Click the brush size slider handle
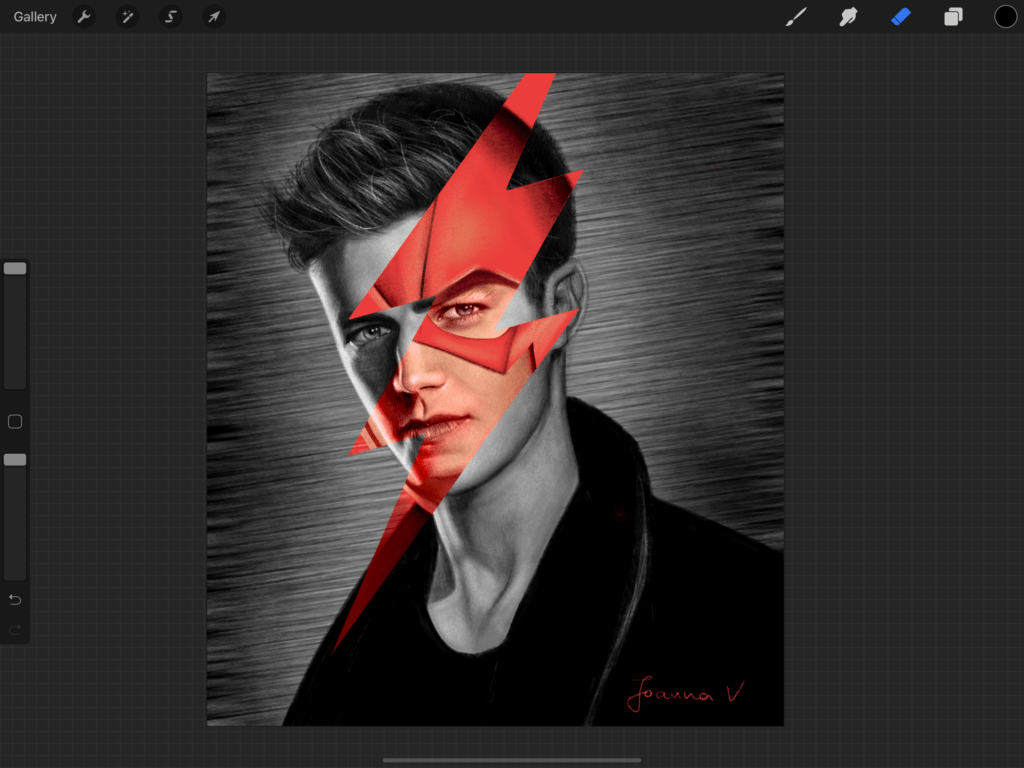Screen dimensions: 1024x768 (x=15, y=268)
